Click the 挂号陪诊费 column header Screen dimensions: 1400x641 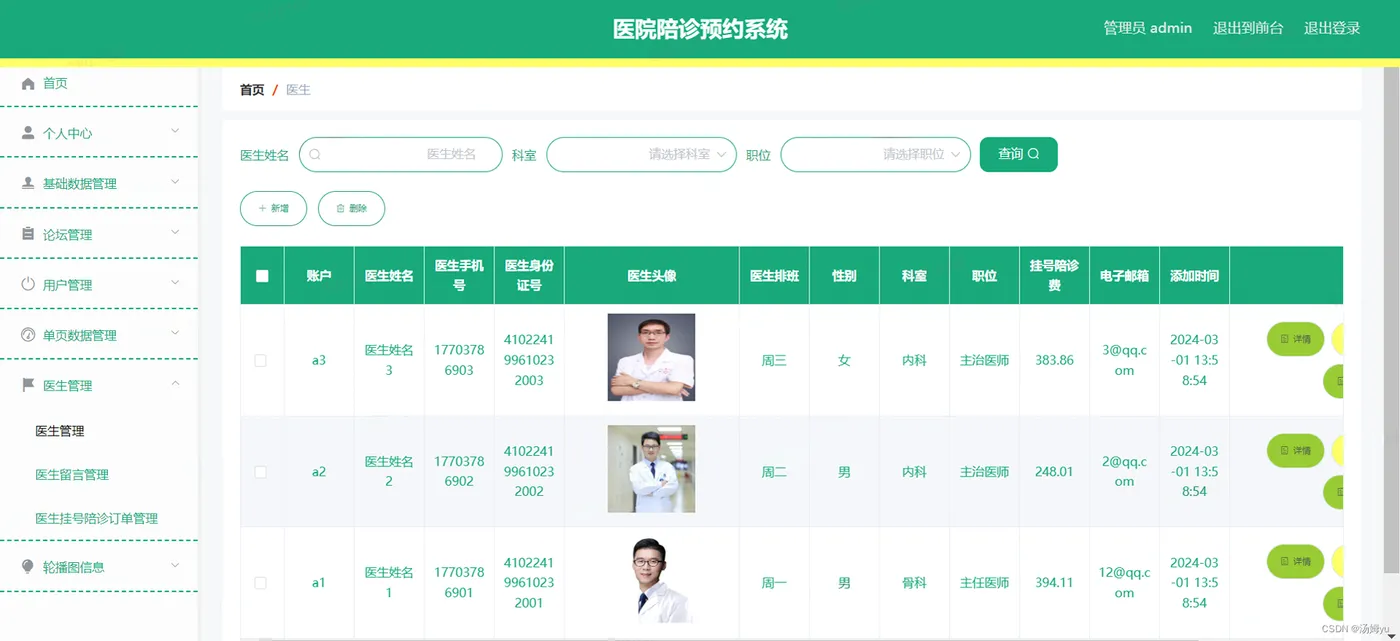(x=1054, y=276)
